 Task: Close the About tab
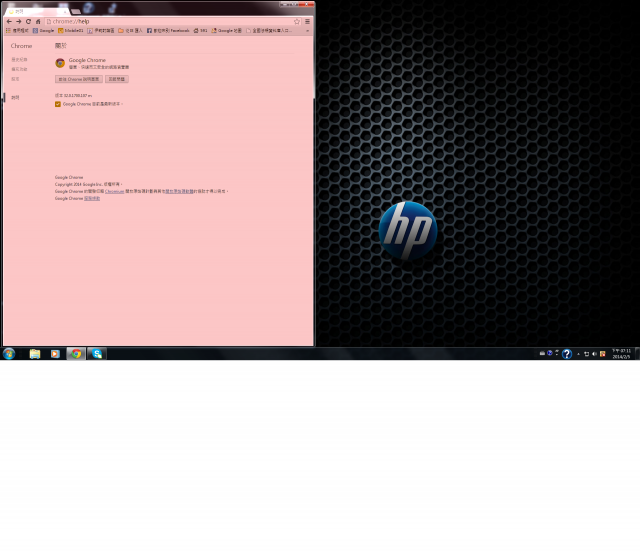[x=65, y=12]
